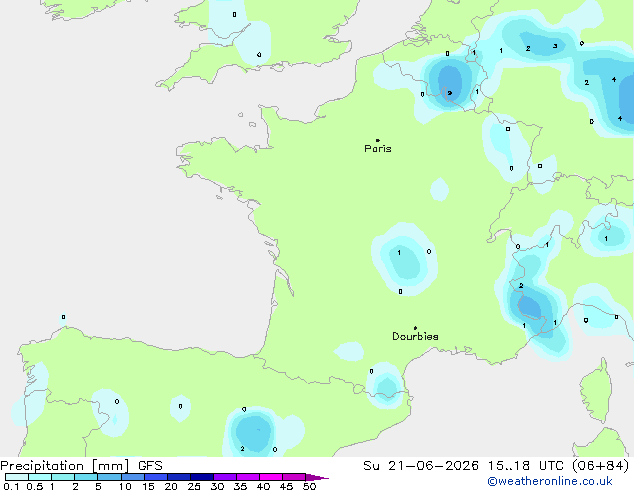Screen dimensions: 634x490
Task: Click the legend value 30
Action: point(217,486)
